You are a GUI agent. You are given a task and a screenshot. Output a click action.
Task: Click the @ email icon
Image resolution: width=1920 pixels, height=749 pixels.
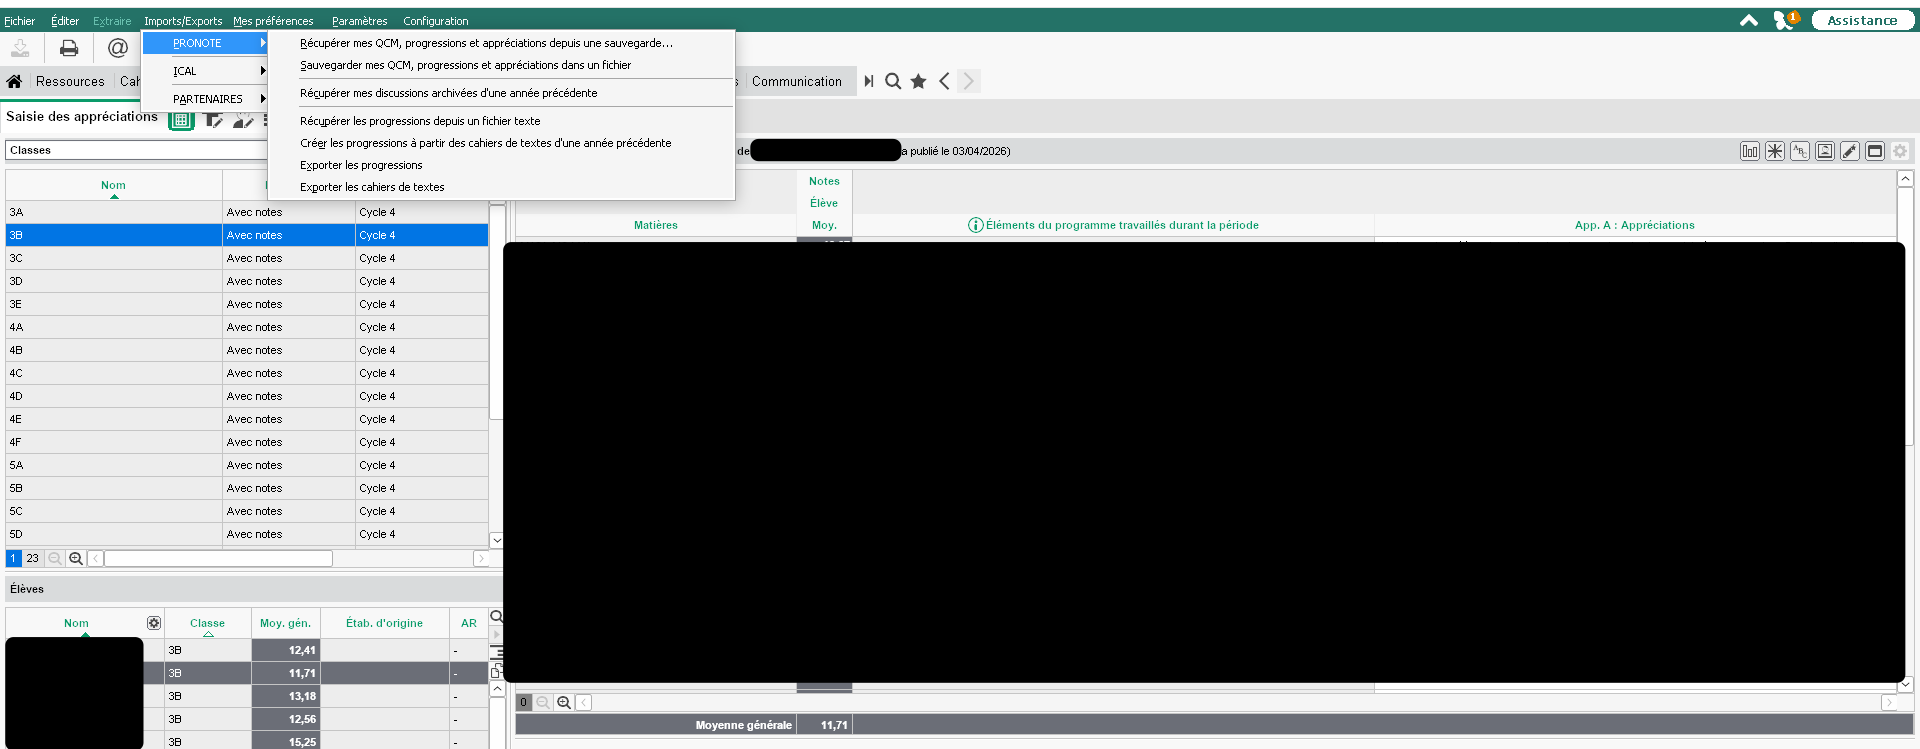[118, 48]
